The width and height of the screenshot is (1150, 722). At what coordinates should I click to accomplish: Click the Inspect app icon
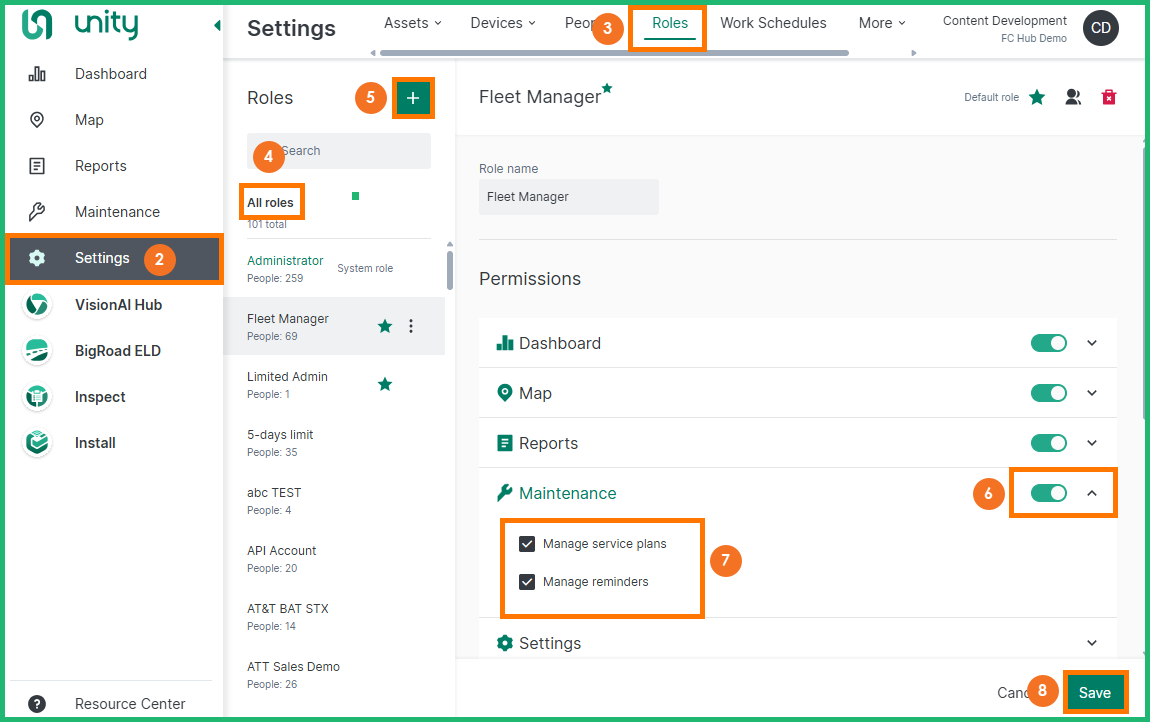[x=37, y=397]
